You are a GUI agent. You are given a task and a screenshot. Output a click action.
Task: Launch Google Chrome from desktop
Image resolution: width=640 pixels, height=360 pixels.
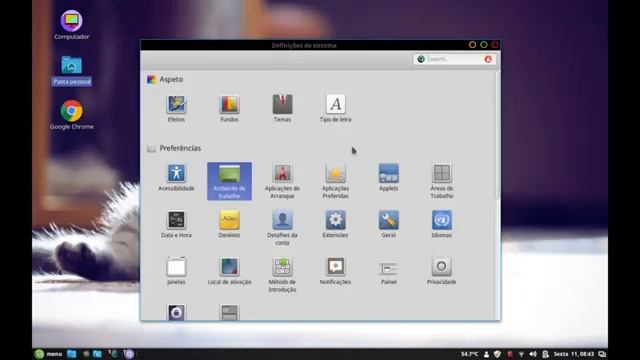click(x=71, y=115)
